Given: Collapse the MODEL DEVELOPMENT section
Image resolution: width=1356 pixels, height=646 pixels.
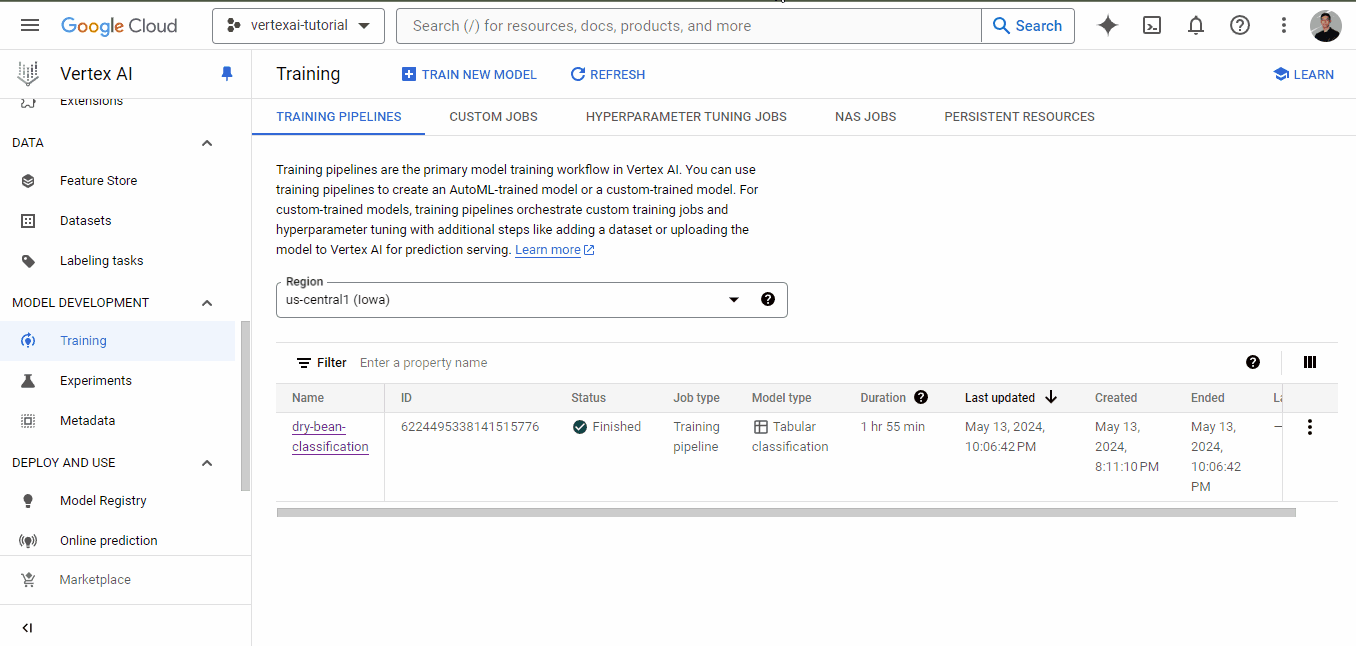Looking at the screenshot, I should [207, 303].
